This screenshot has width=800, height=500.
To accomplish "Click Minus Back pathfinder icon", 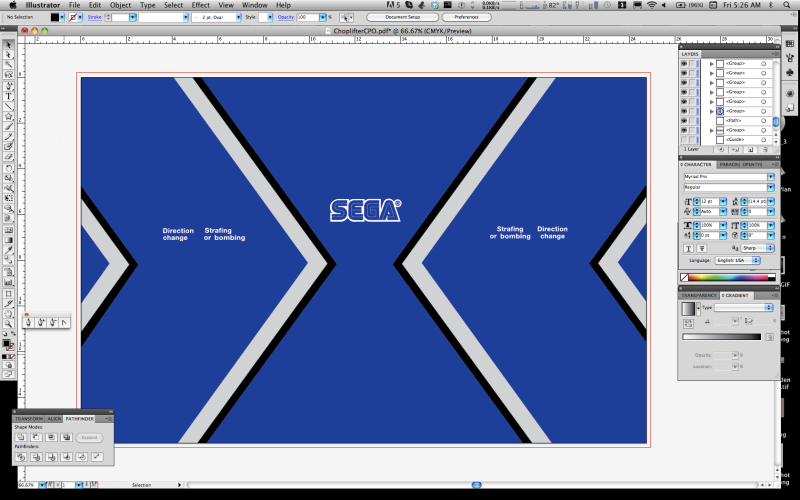I will click(x=97, y=457).
